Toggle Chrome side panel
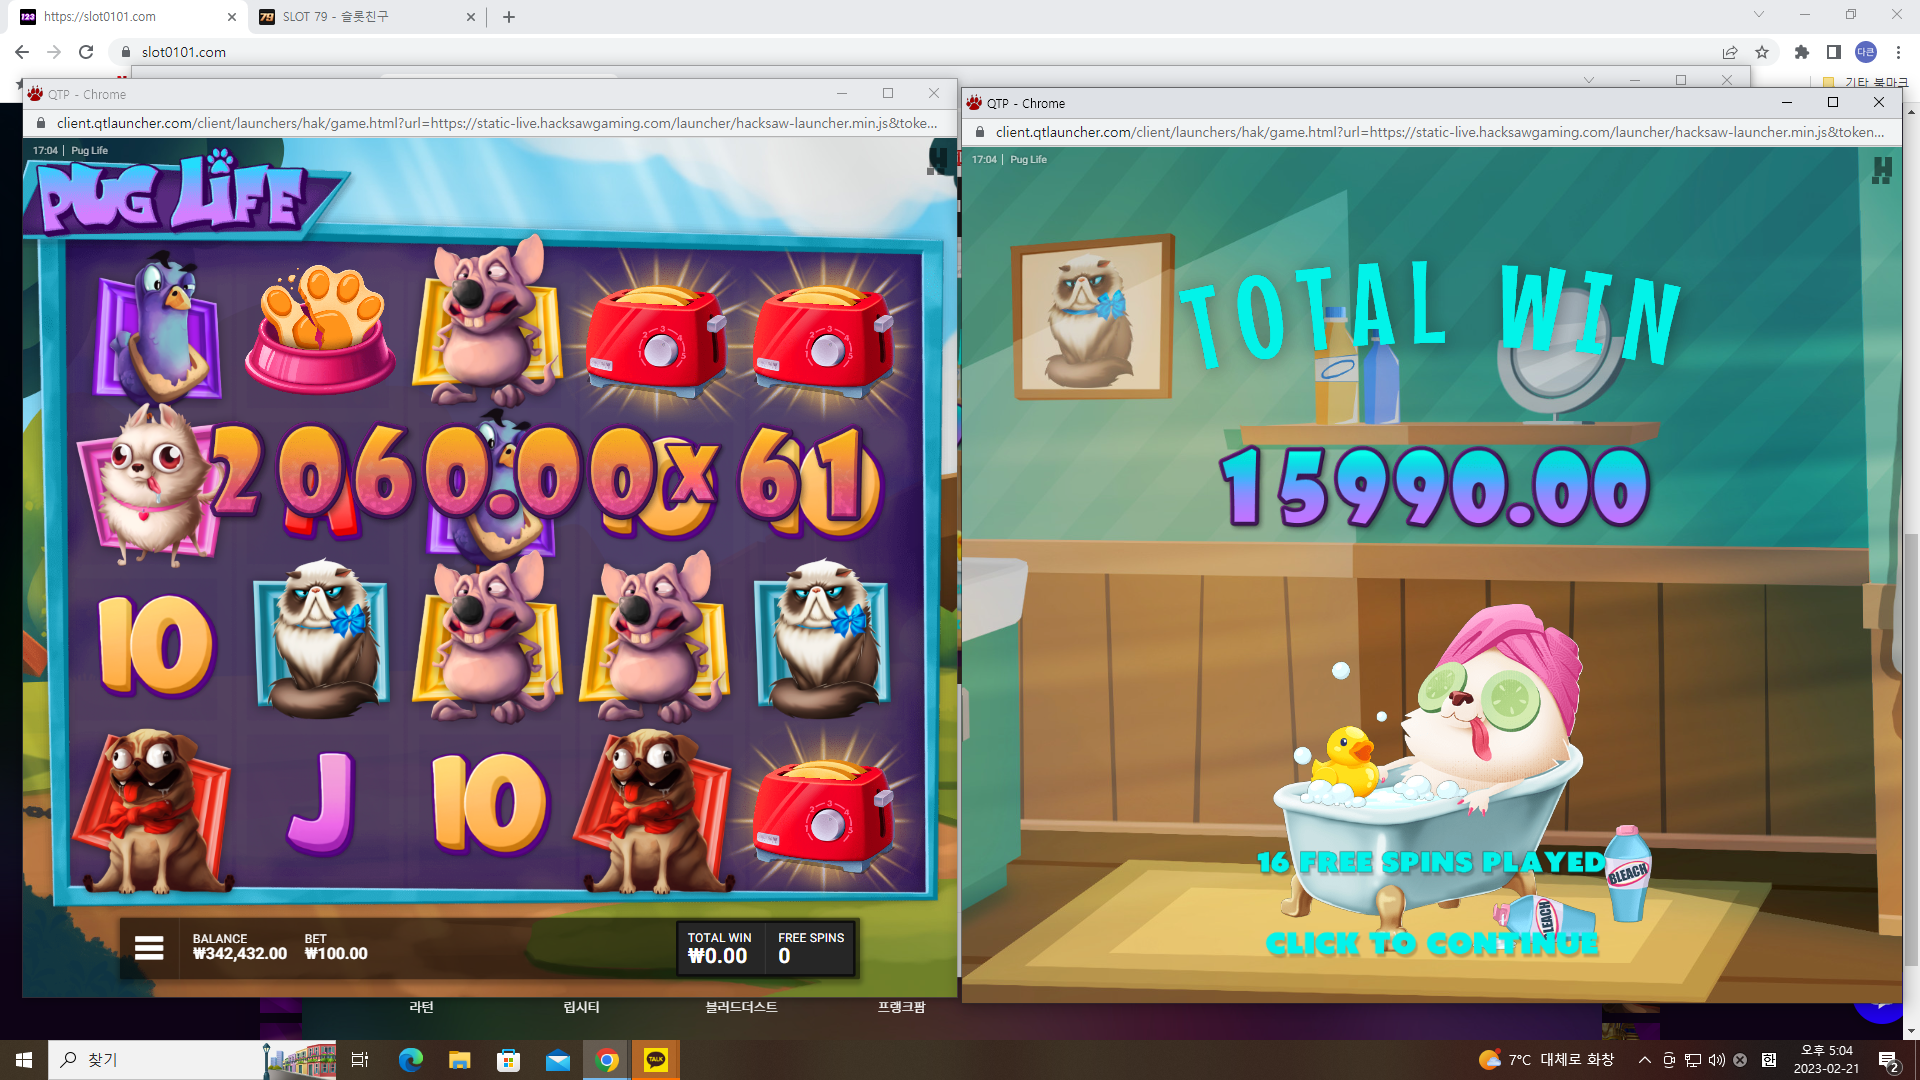This screenshot has height=1080, width=1920. point(1834,52)
